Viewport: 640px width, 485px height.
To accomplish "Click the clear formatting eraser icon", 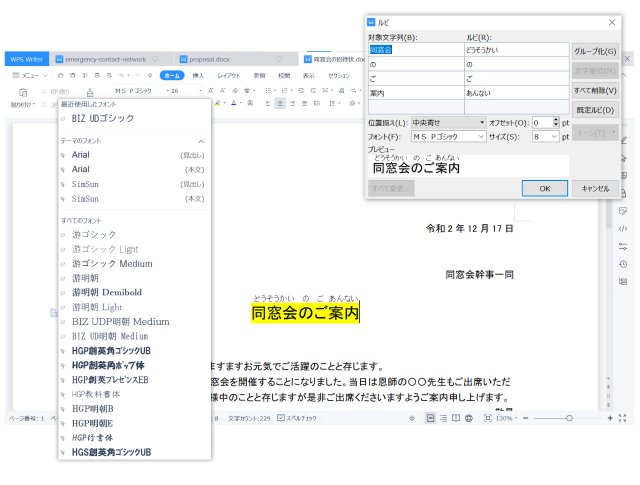I will pos(235,91).
